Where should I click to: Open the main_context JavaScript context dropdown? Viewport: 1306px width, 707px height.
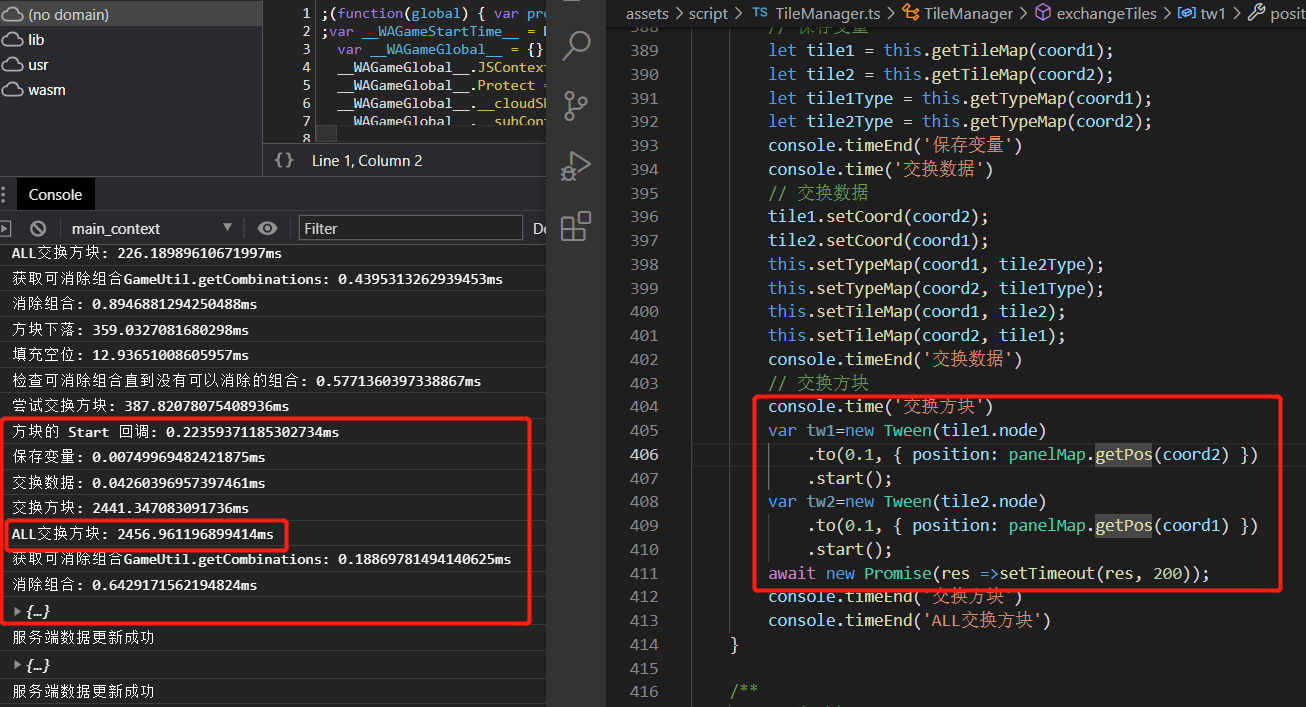(152, 228)
